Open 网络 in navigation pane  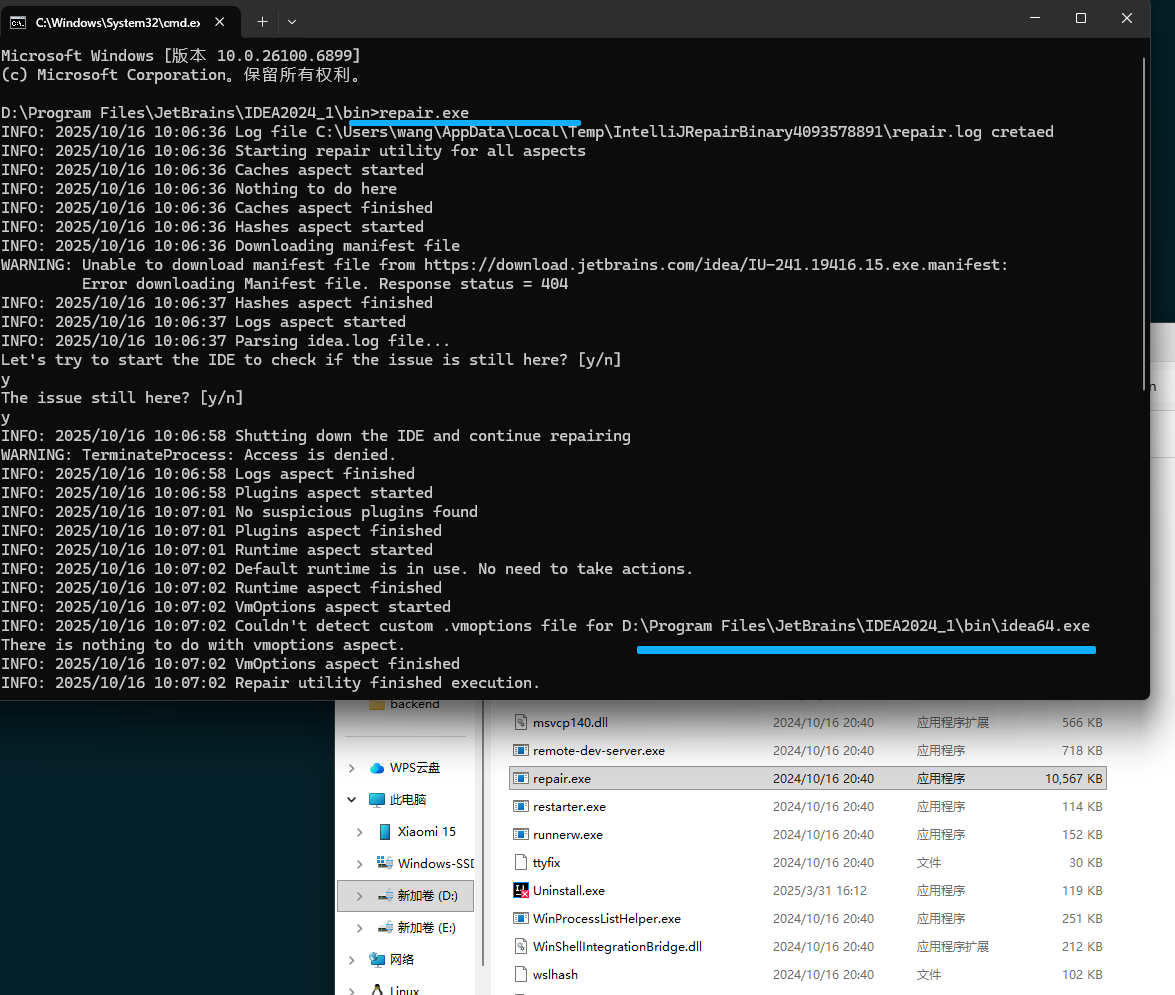point(402,959)
